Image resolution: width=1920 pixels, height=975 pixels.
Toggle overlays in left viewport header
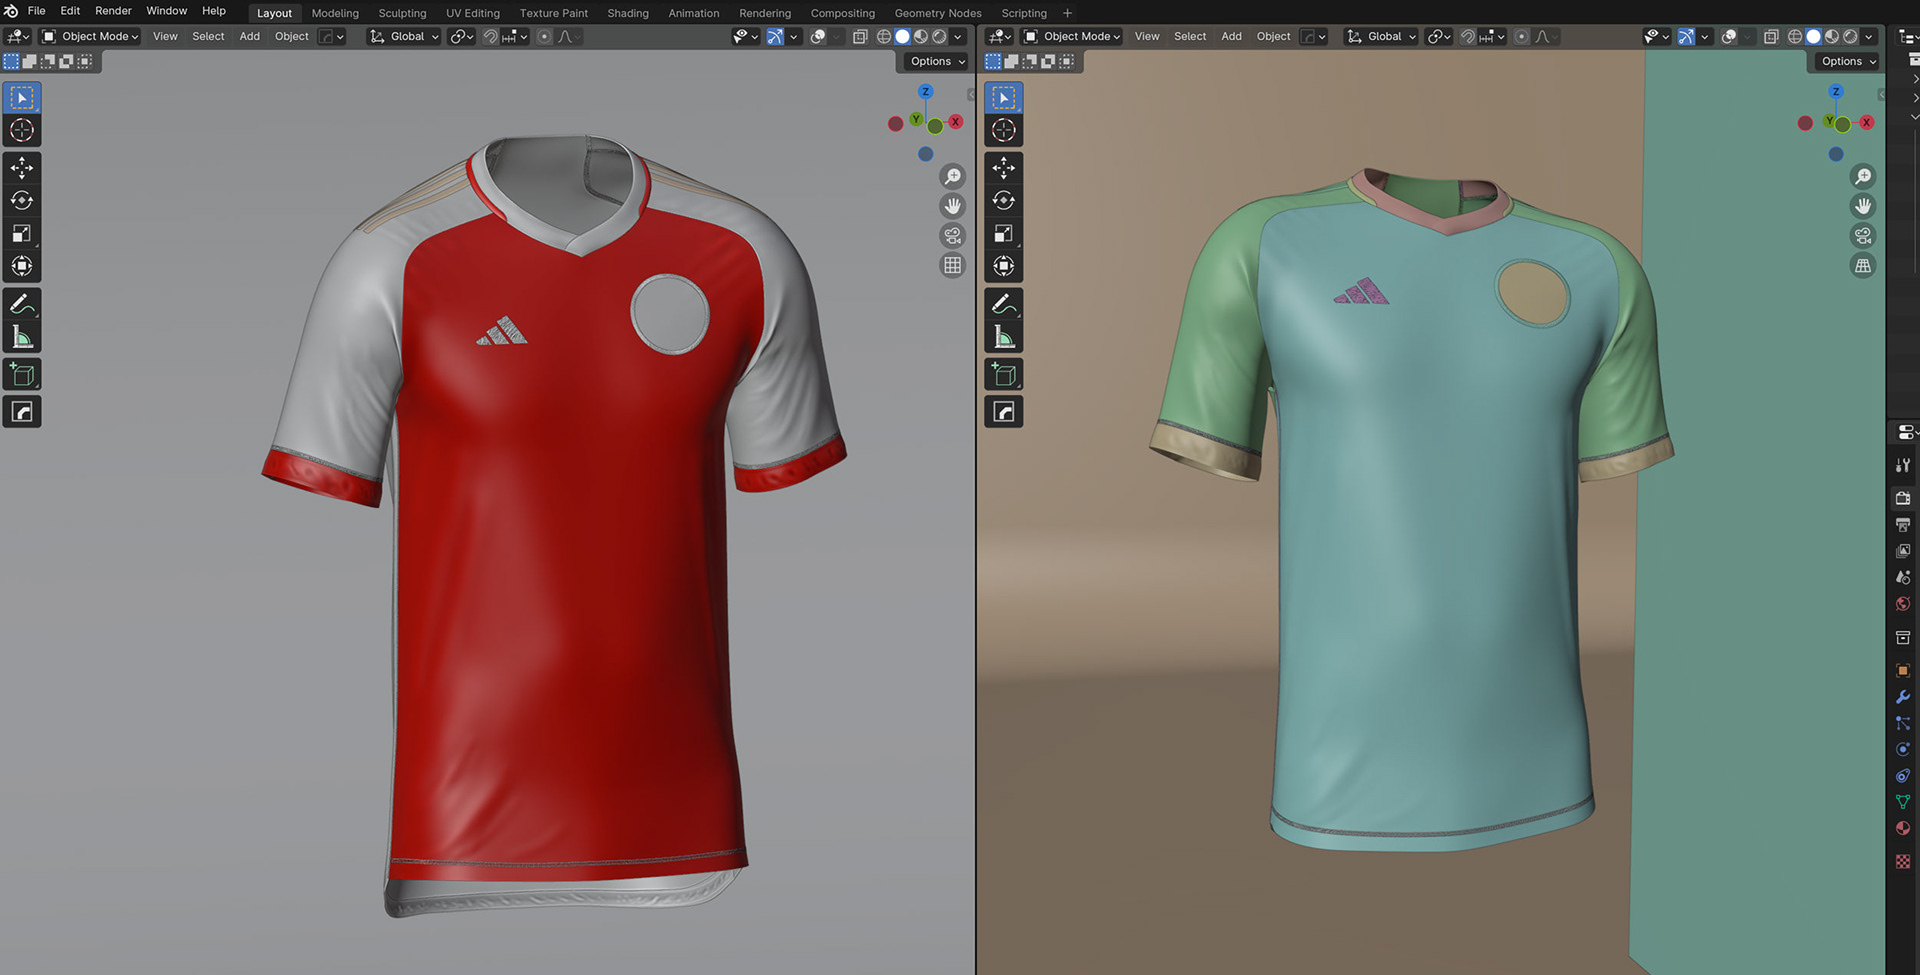pos(818,36)
